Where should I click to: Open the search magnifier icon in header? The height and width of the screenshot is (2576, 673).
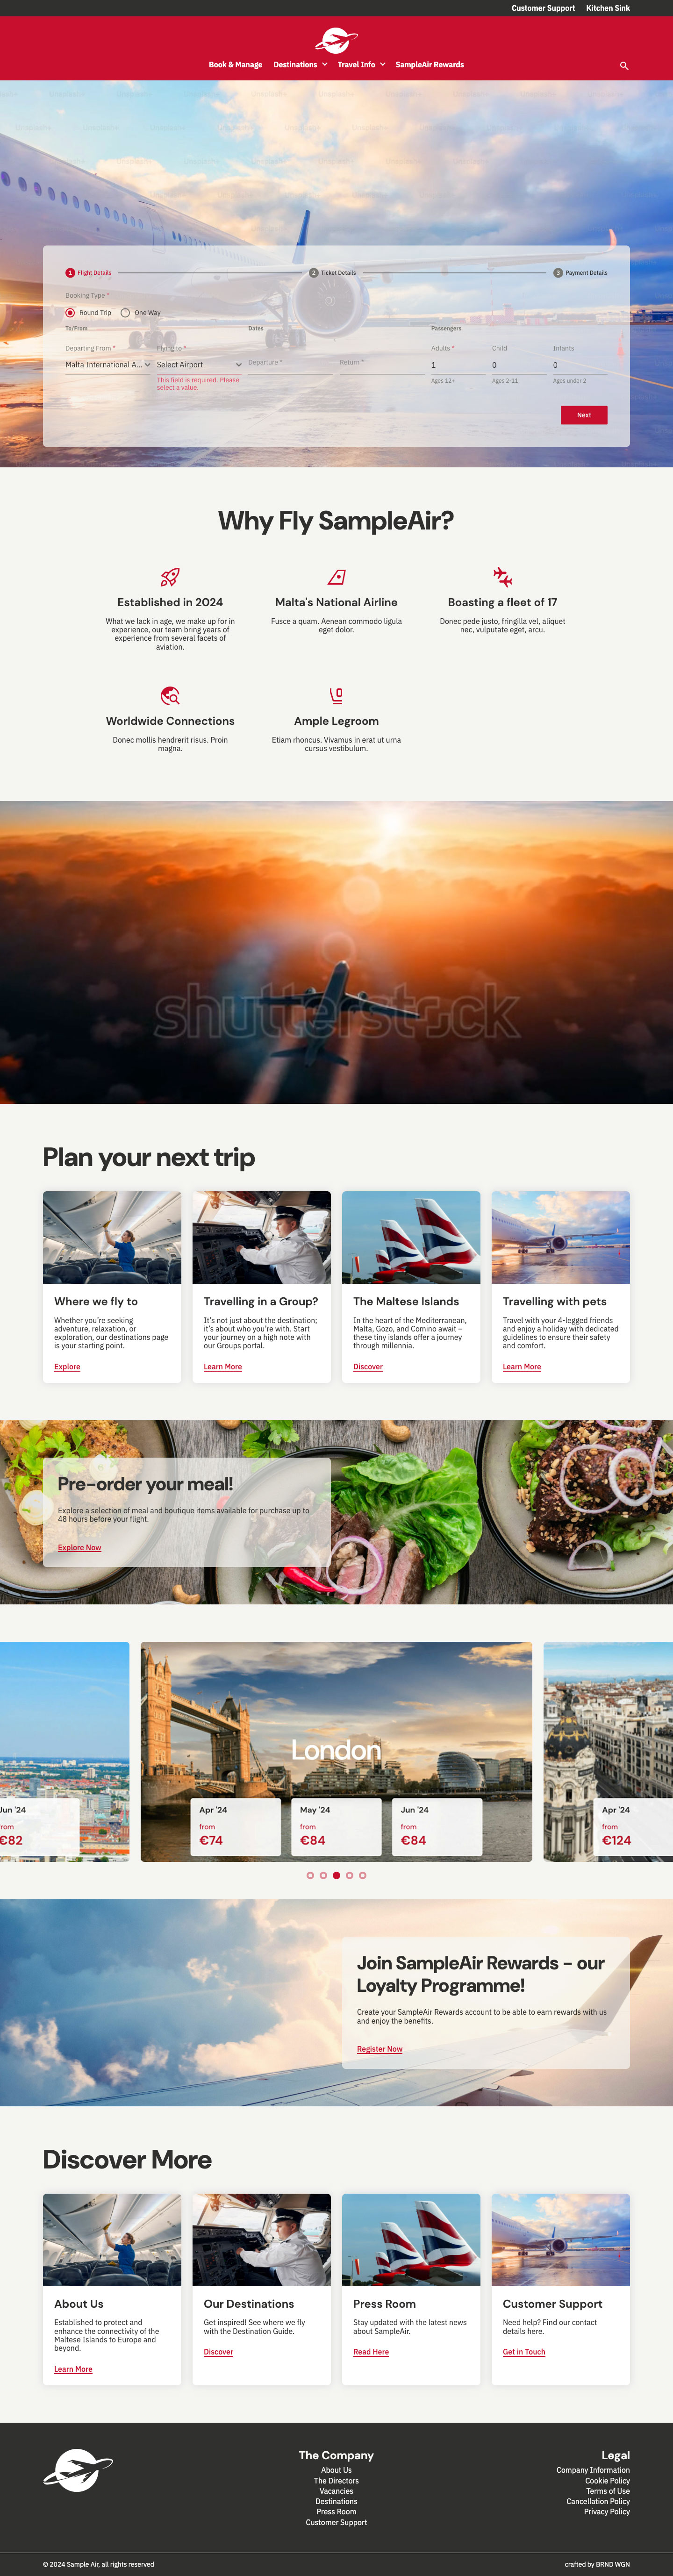(624, 66)
